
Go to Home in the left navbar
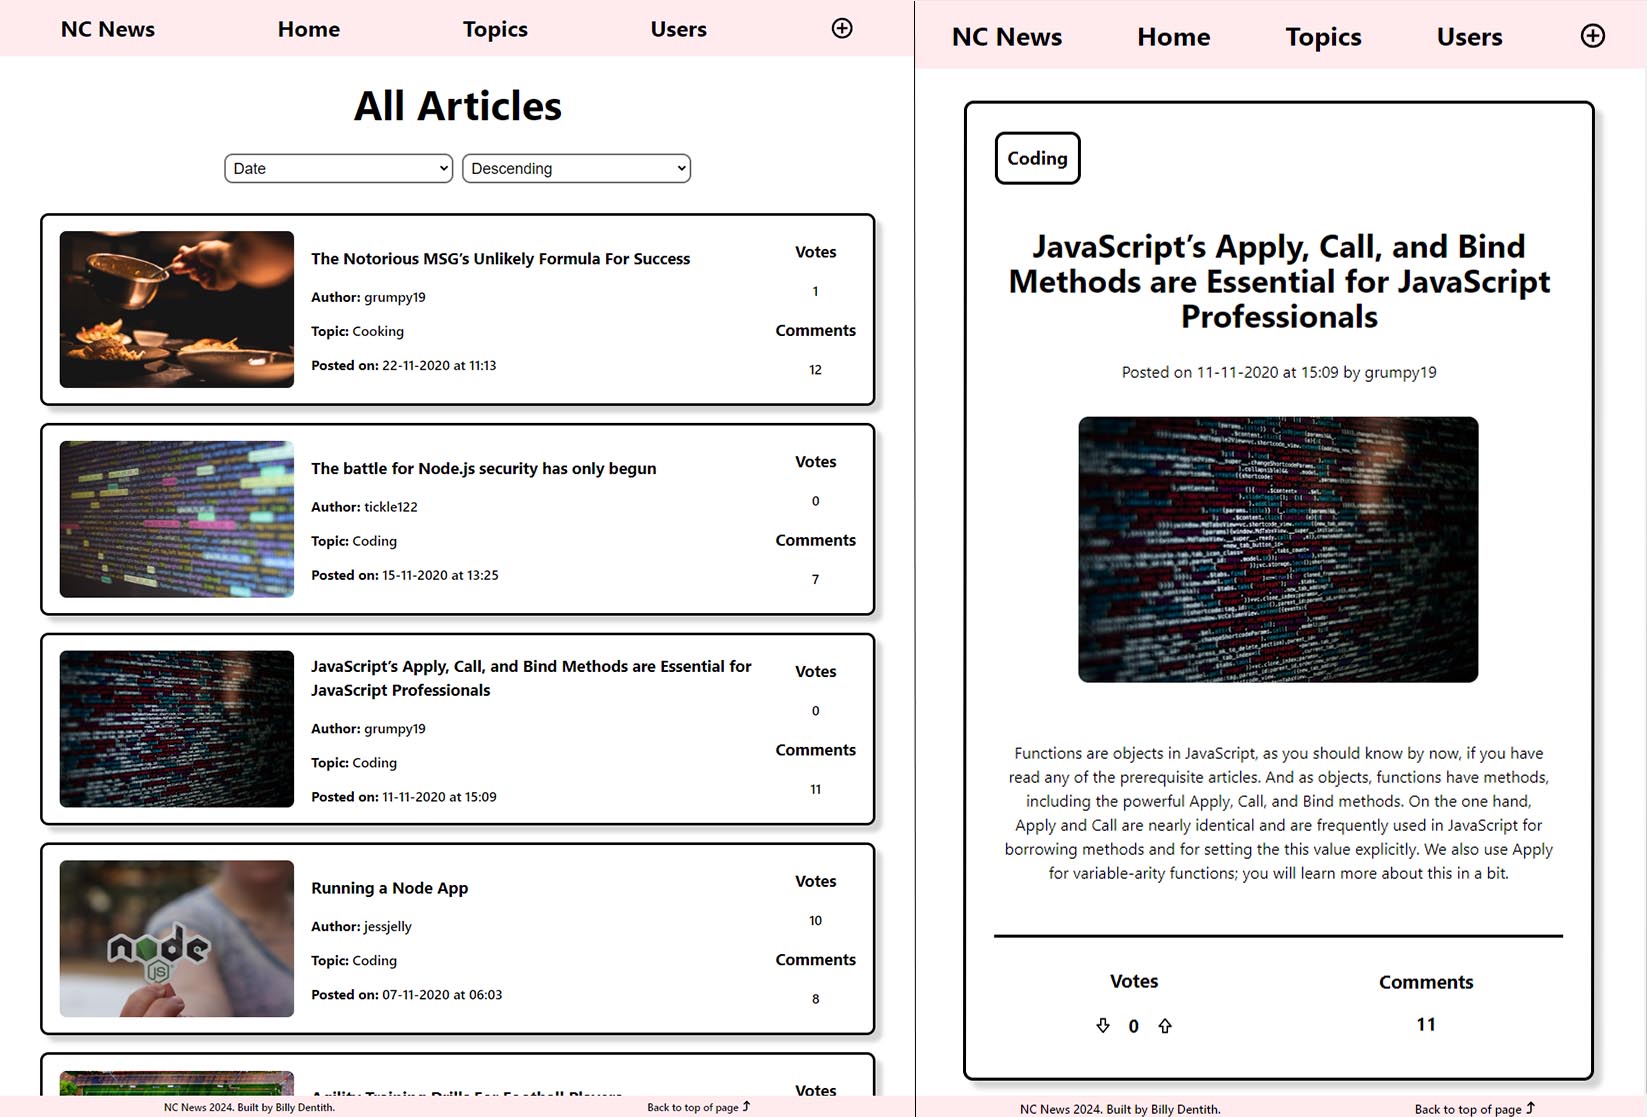[x=309, y=29]
